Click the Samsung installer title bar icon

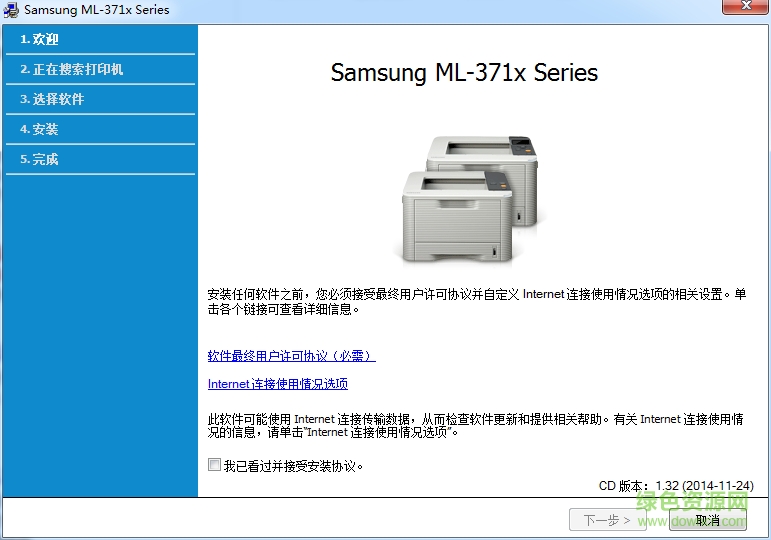(x=11, y=10)
